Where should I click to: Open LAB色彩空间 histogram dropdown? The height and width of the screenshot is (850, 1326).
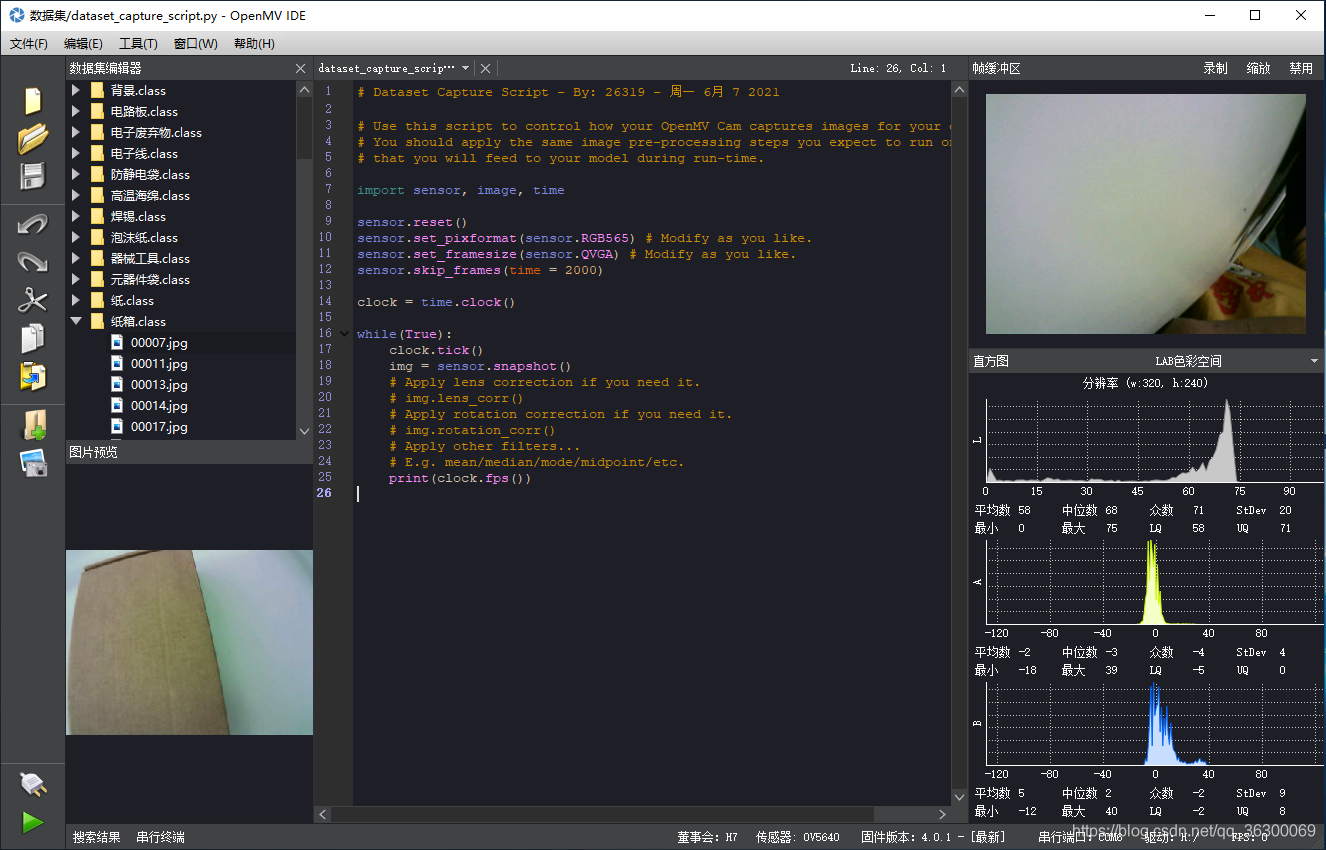[x=1236, y=361]
